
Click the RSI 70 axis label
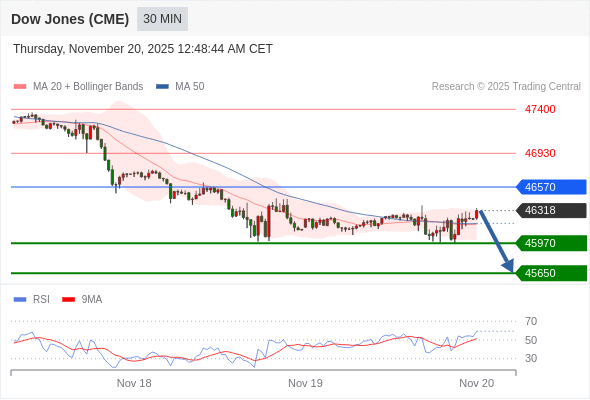(x=531, y=321)
